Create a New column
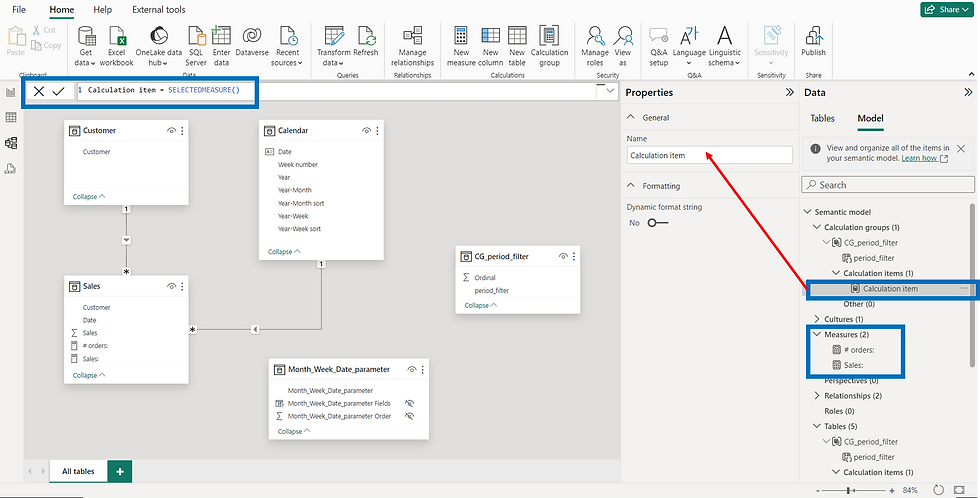The height and width of the screenshot is (498, 980). [x=491, y=46]
